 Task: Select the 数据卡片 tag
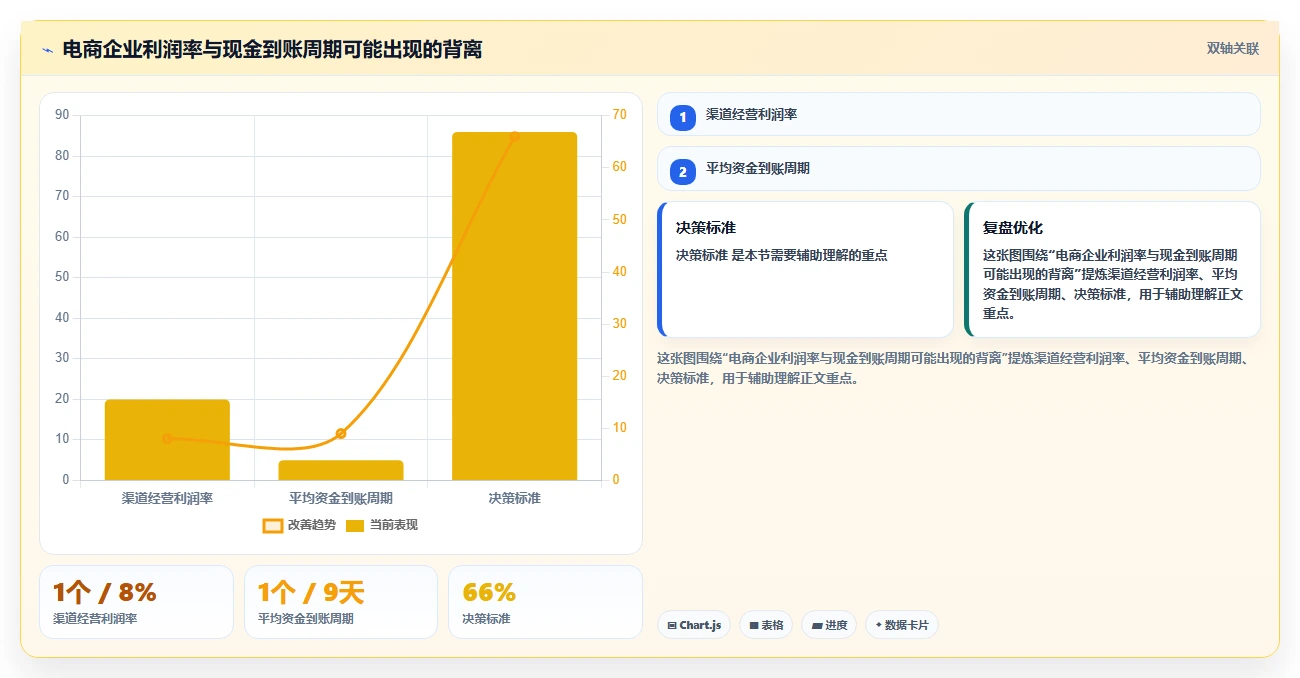[902, 625]
